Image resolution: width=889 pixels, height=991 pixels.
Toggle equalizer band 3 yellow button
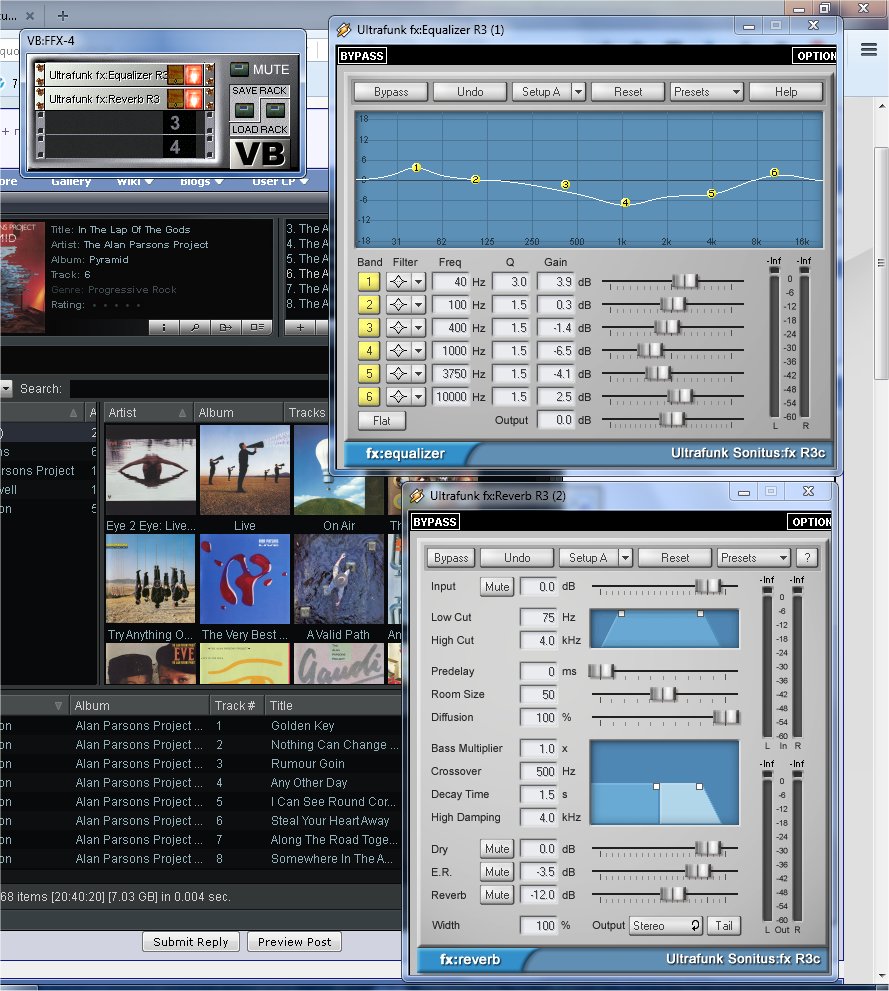(369, 327)
